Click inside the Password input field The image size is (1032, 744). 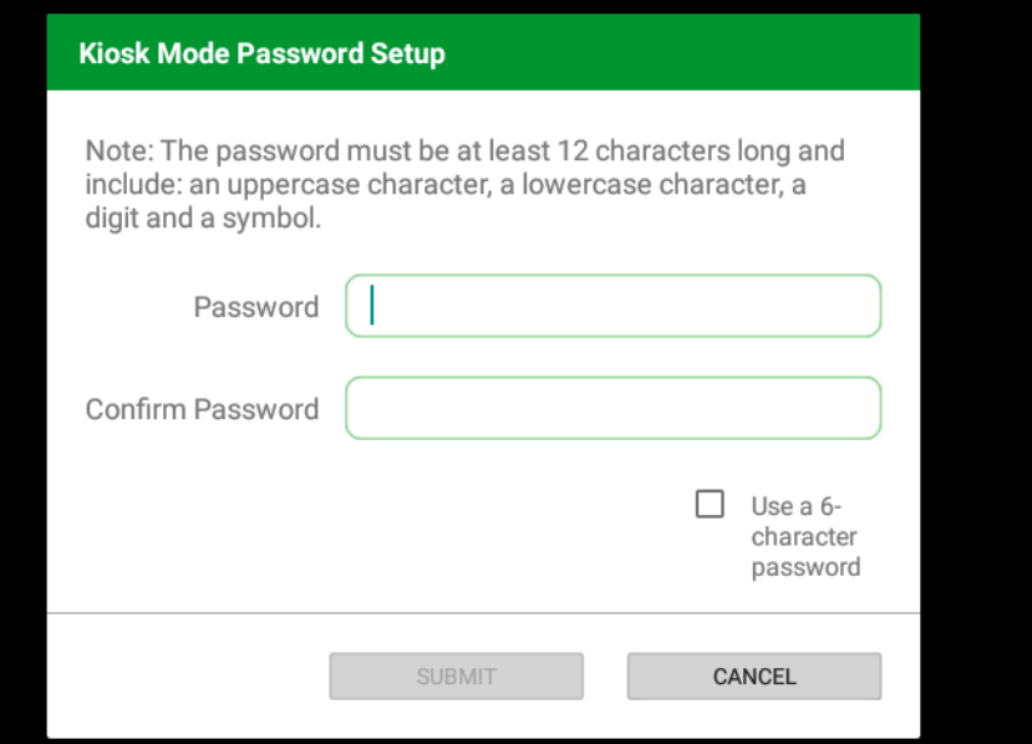click(612, 306)
